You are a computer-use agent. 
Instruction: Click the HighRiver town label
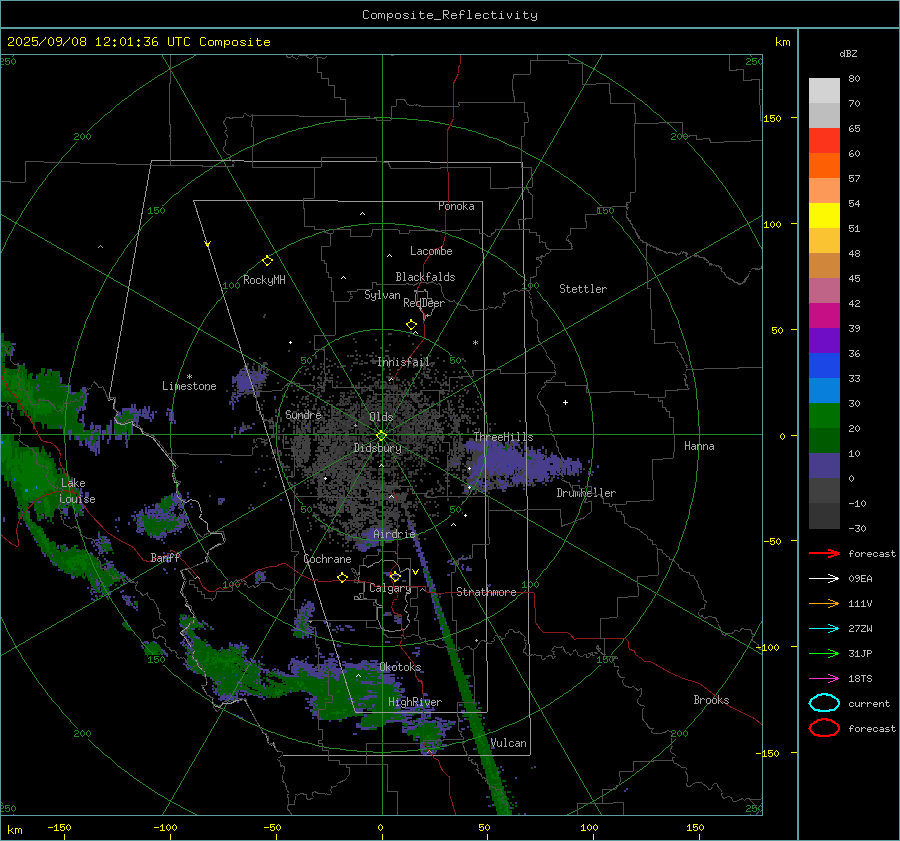(x=415, y=702)
